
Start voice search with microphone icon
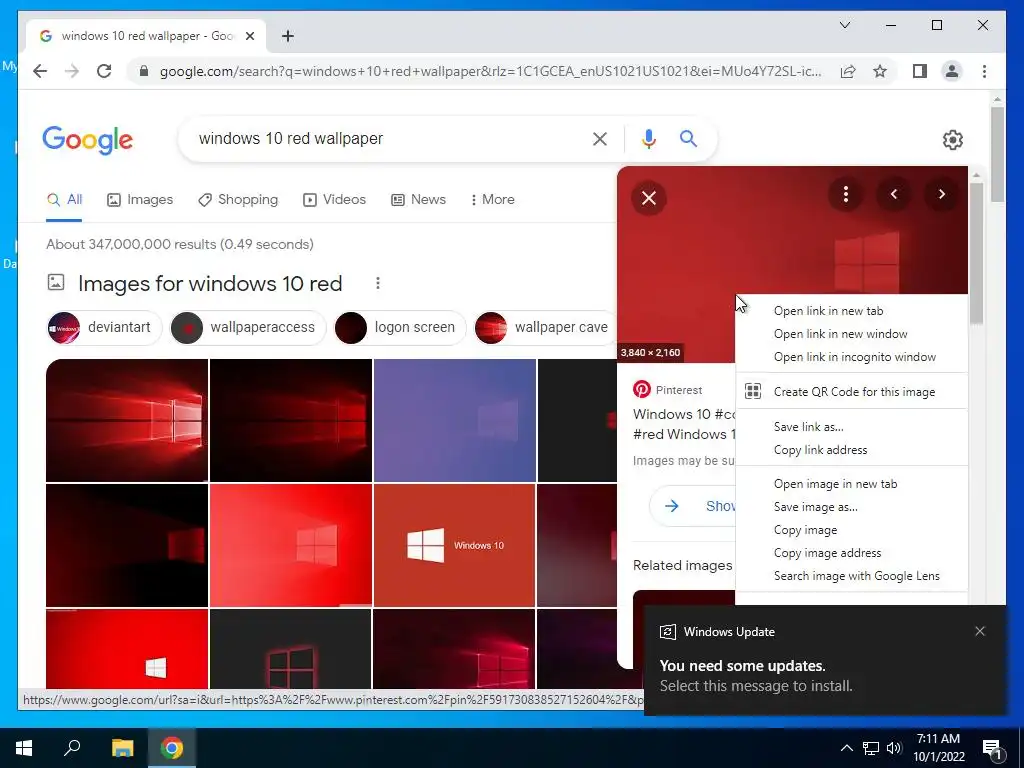coord(648,138)
